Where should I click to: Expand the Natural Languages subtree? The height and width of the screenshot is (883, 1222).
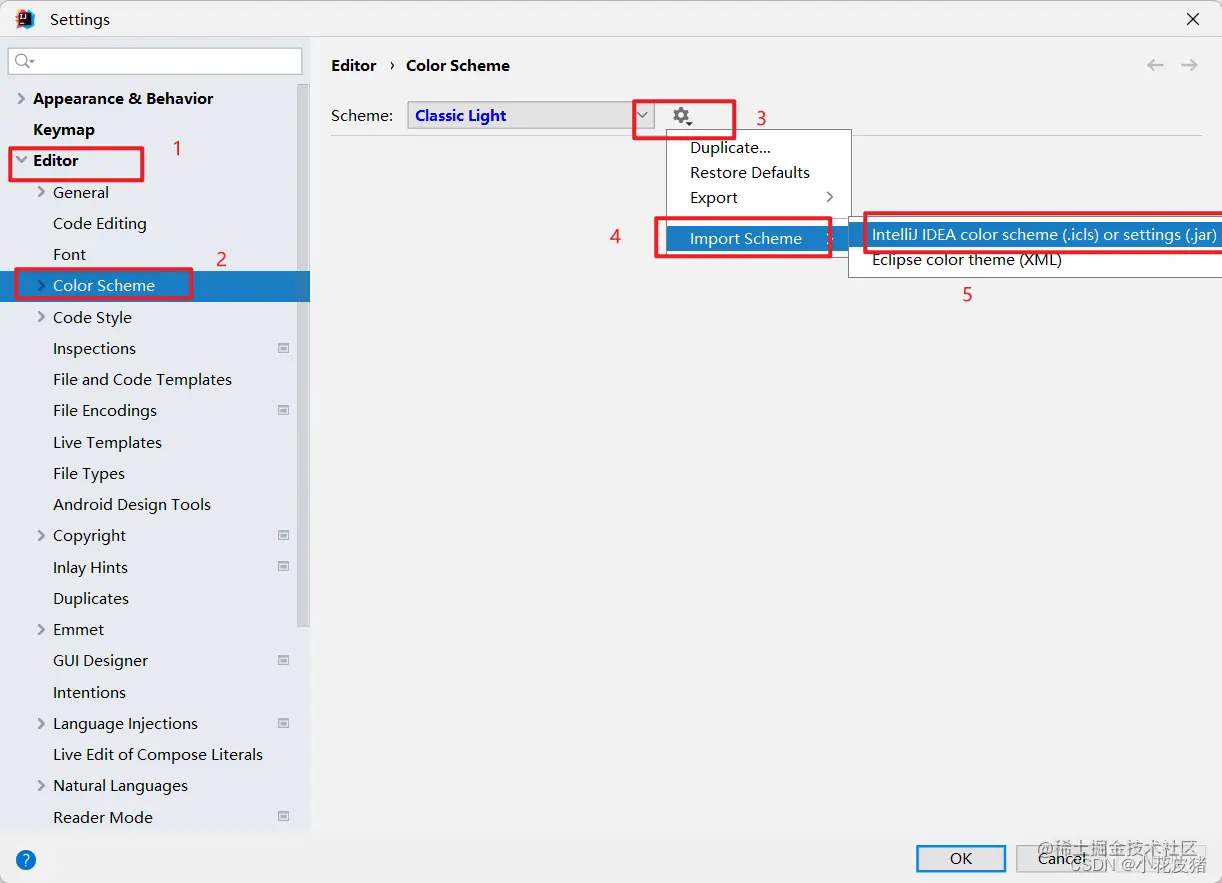pyautogui.click(x=41, y=785)
